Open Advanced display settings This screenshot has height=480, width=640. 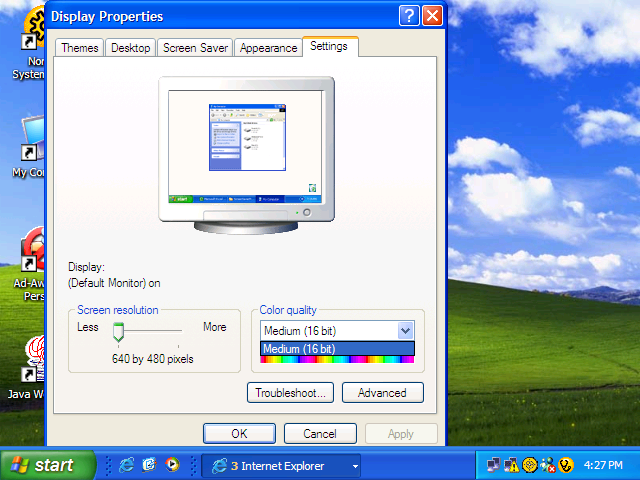(382, 393)
